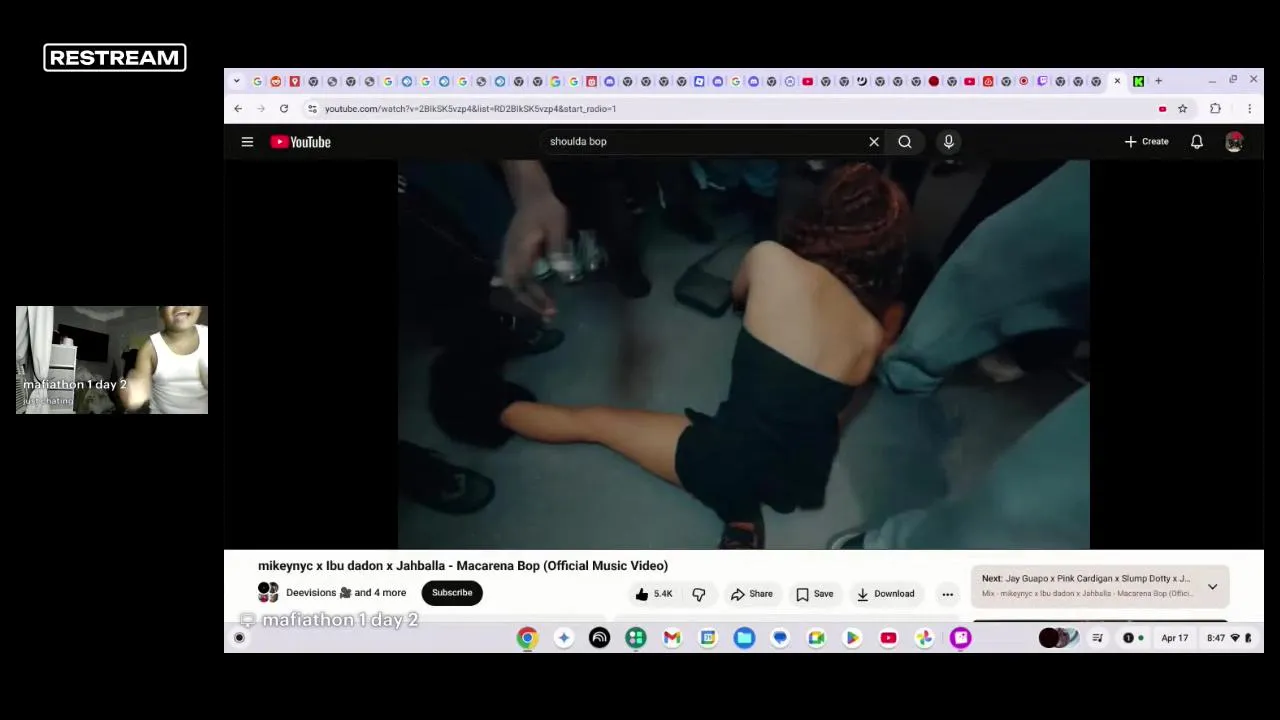Bookmark this page with star
Screen dimensions: 1280x720
click(1182, 109)
